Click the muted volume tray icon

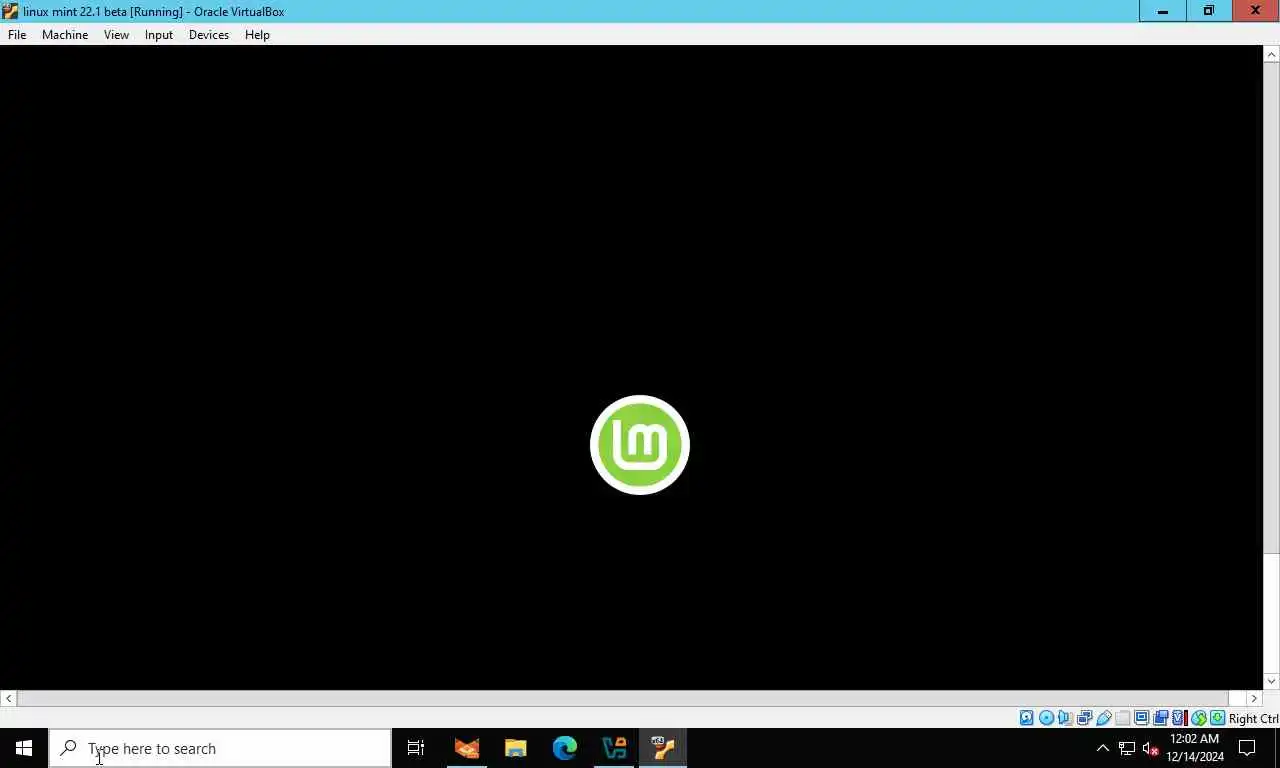[x=1150, y=748]
